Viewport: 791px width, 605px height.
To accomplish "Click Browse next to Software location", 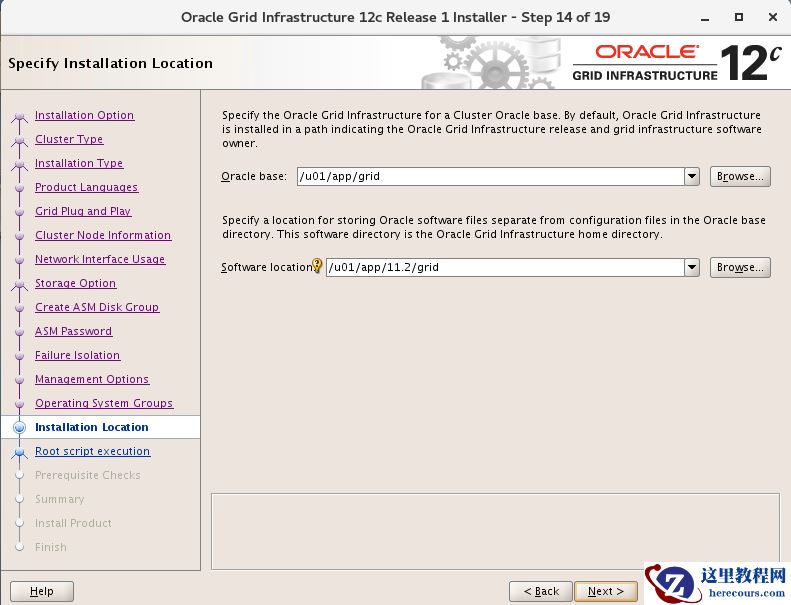I will tap(740, 267).
